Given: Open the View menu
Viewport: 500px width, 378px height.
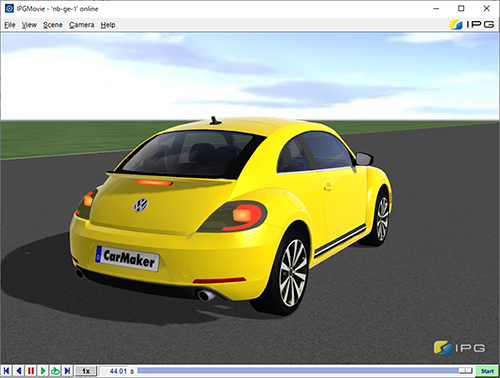Looking at the screenshot, I should coord(29,25).
